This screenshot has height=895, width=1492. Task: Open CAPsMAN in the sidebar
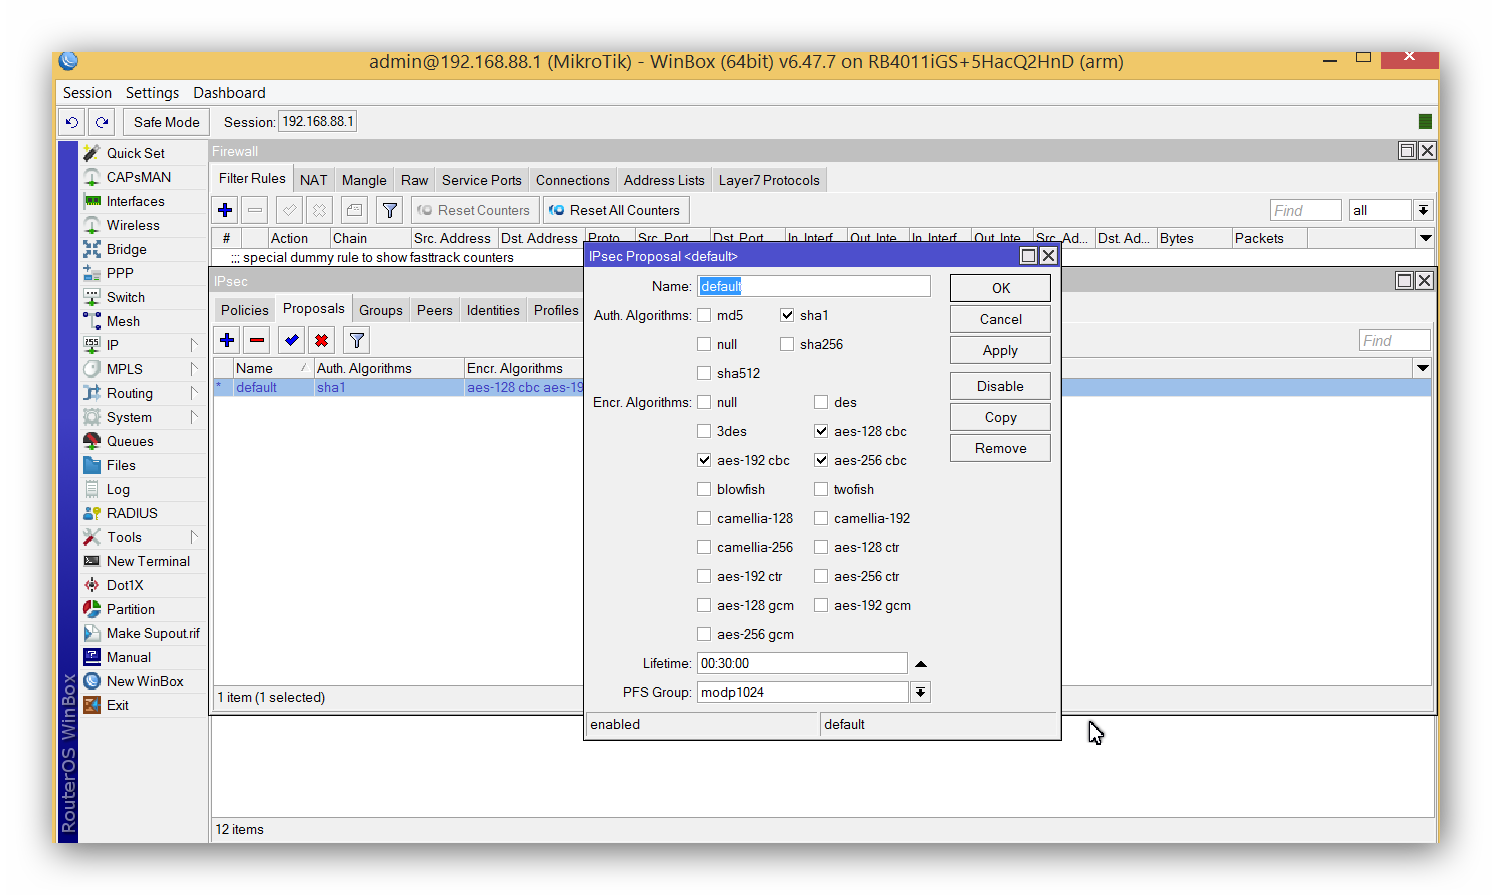[x=139, y=177]
